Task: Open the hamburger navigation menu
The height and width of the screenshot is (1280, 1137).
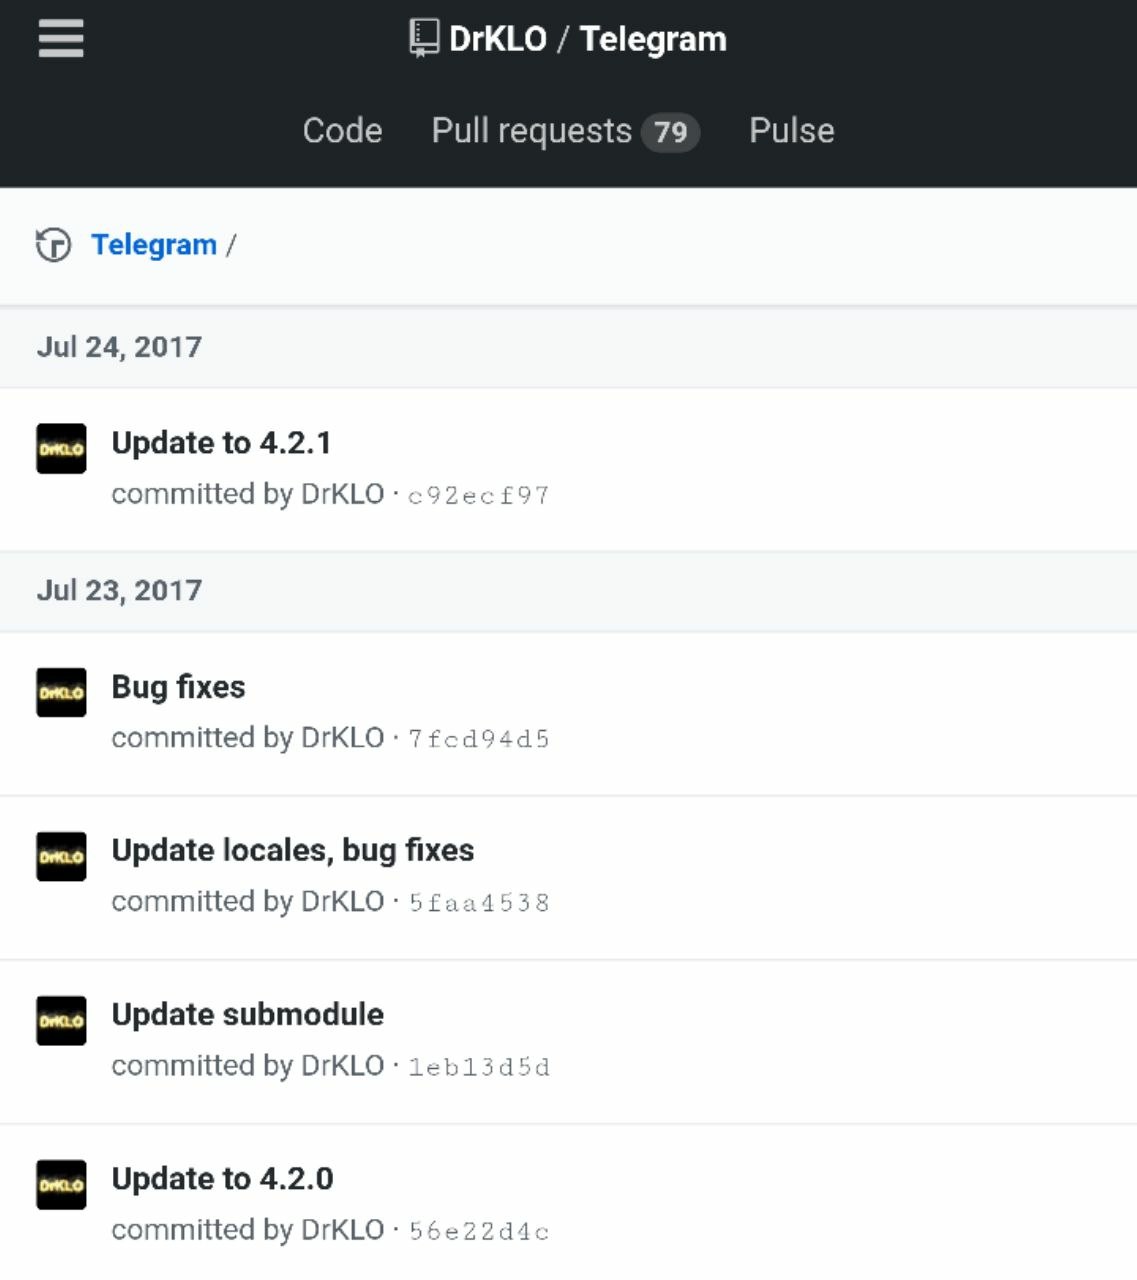Action: tap(61, 39)
